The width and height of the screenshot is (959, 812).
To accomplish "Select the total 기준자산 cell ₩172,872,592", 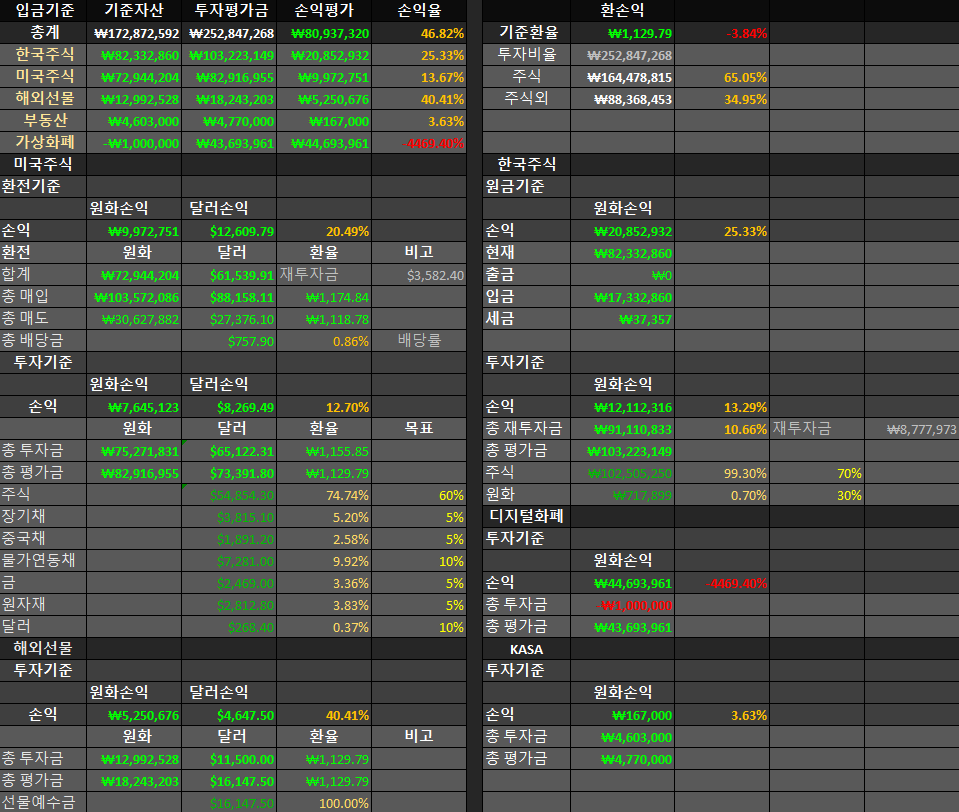I will [x=134, y=33].
